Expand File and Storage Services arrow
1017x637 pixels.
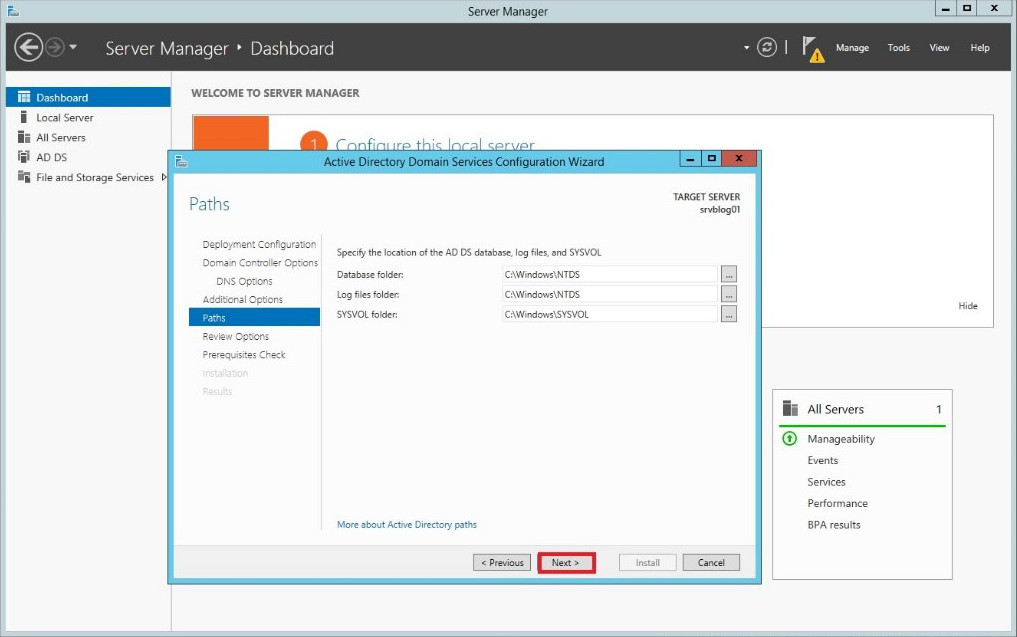pyautogui.click(x=164, y=177)
